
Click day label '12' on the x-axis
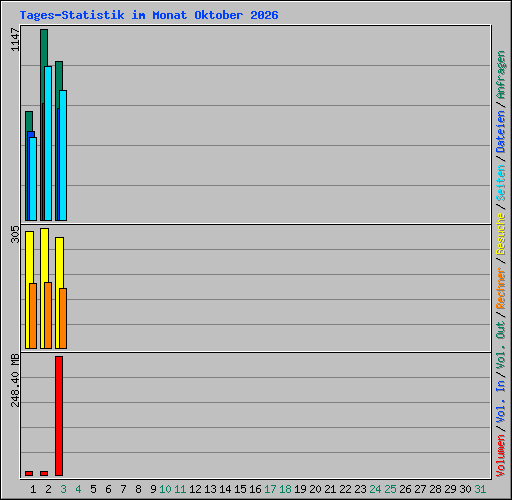(195, 489)
